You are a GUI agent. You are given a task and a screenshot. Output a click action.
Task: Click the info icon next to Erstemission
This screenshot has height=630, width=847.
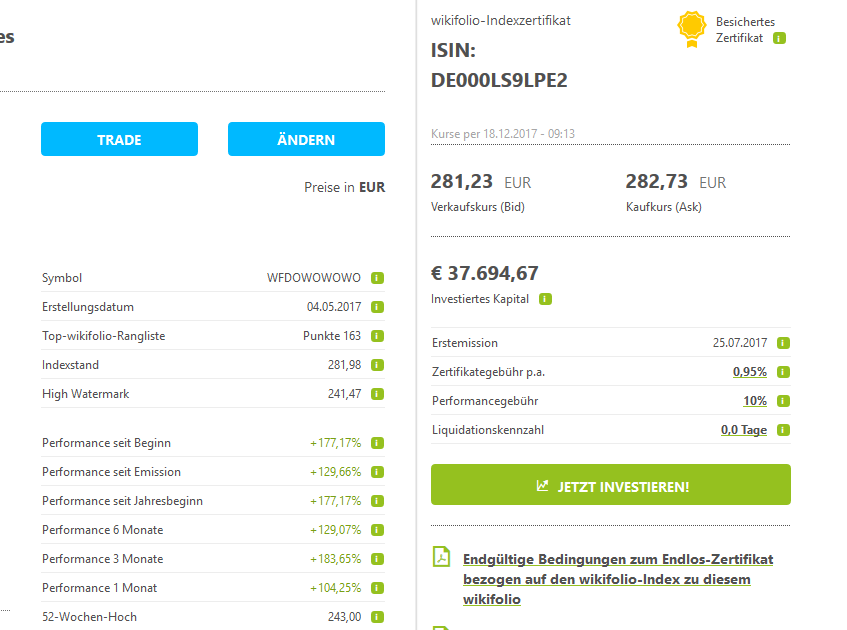click(x=783, y=342)
